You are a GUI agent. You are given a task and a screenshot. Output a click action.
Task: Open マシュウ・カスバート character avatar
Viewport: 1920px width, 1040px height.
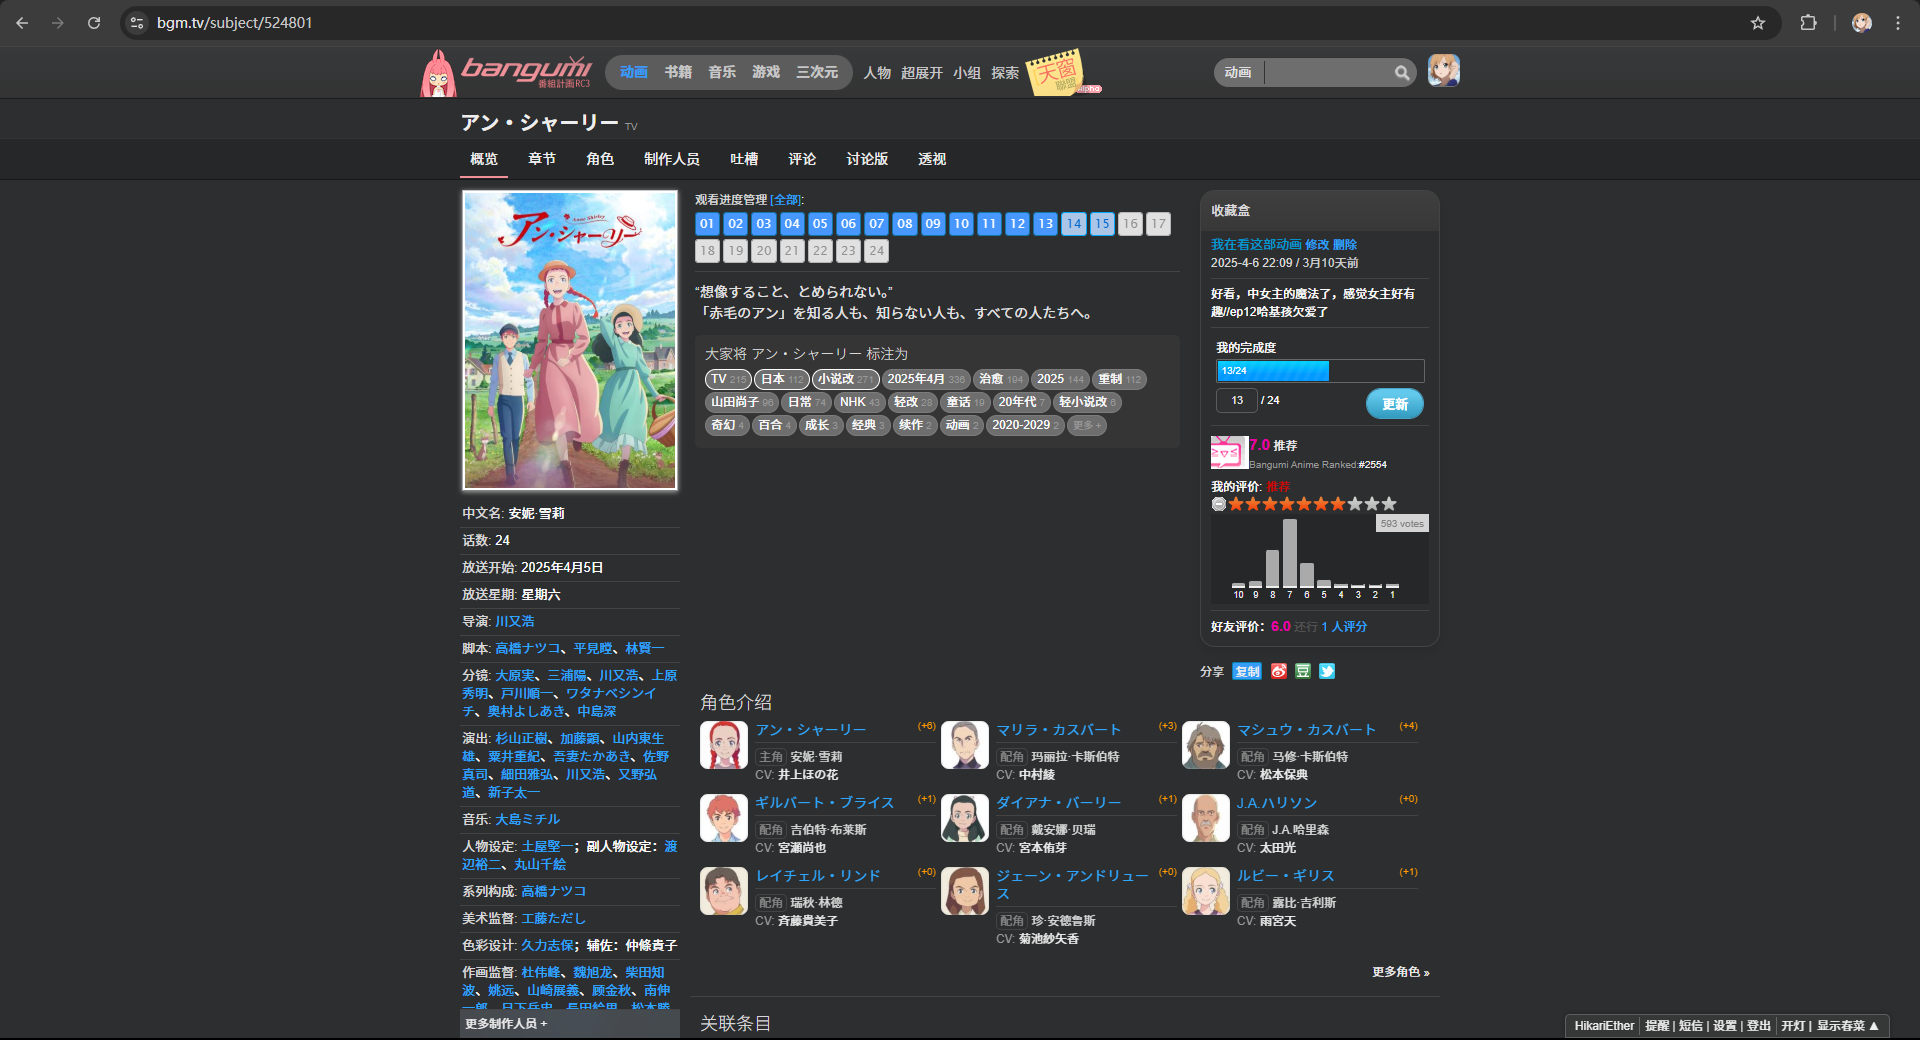click(x=1206, y=745)
